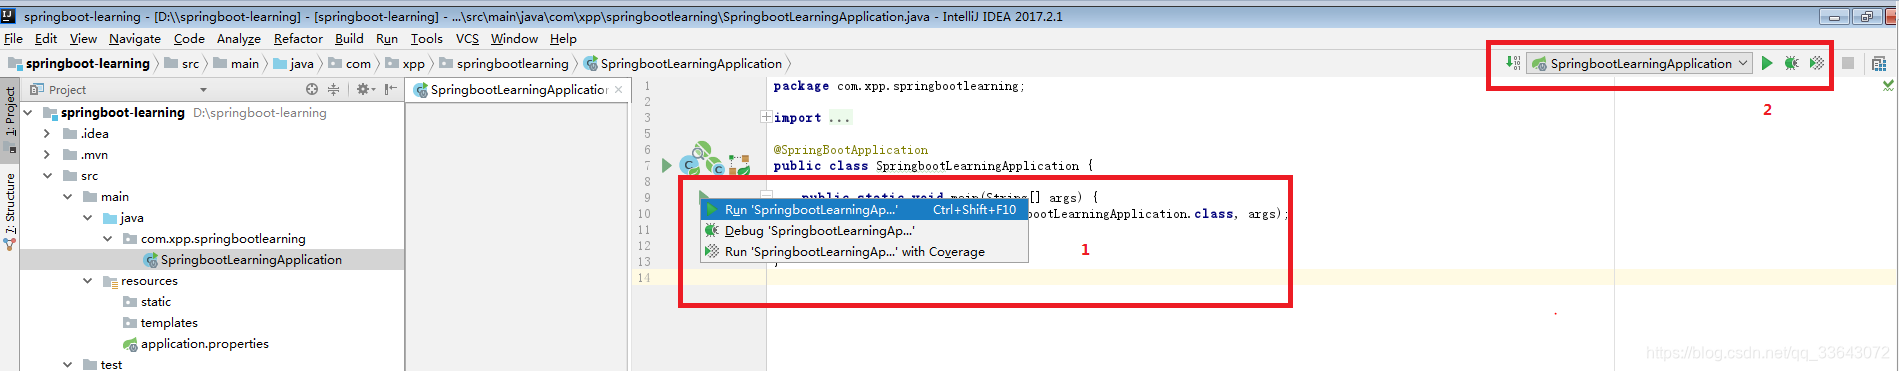
Task: Click Scroll from Source crosshair icon in Project panel
Action: point(312,89)
